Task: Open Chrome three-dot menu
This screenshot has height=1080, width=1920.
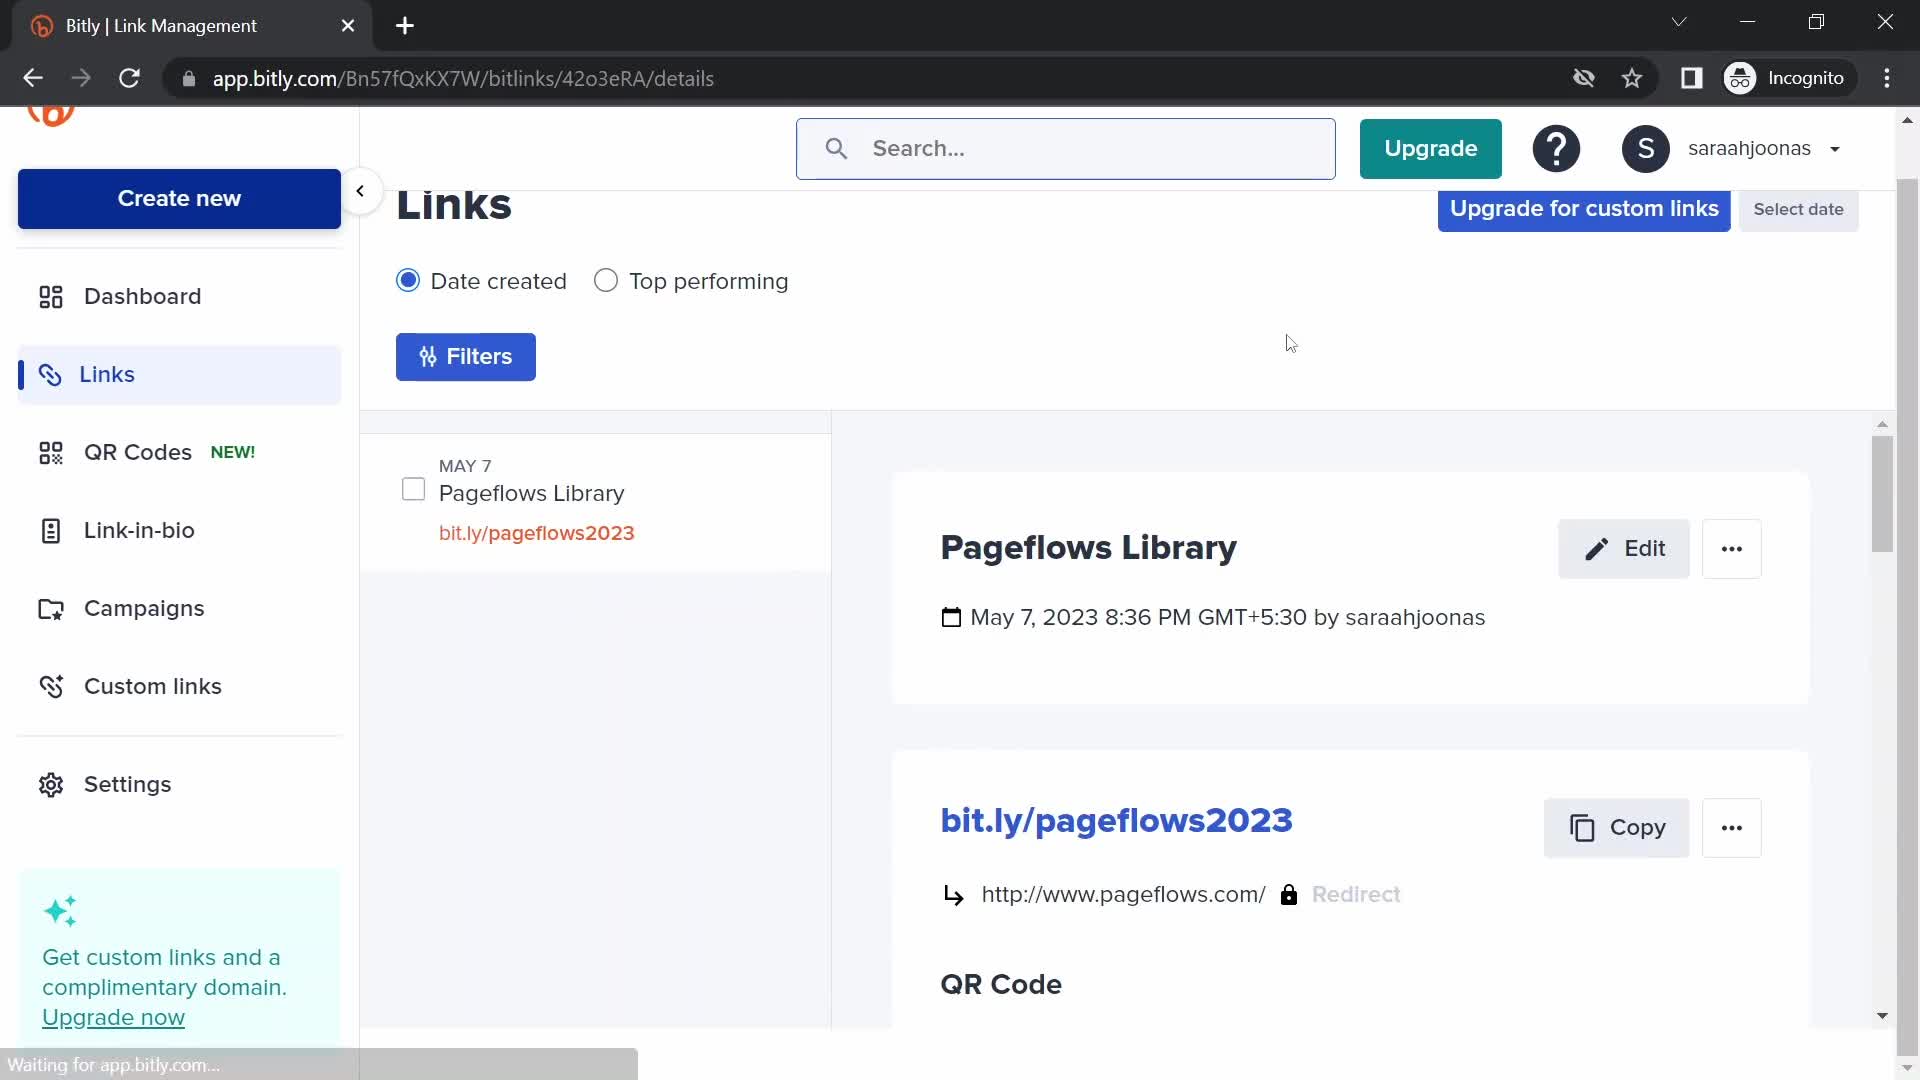Action: [1887, 78]
